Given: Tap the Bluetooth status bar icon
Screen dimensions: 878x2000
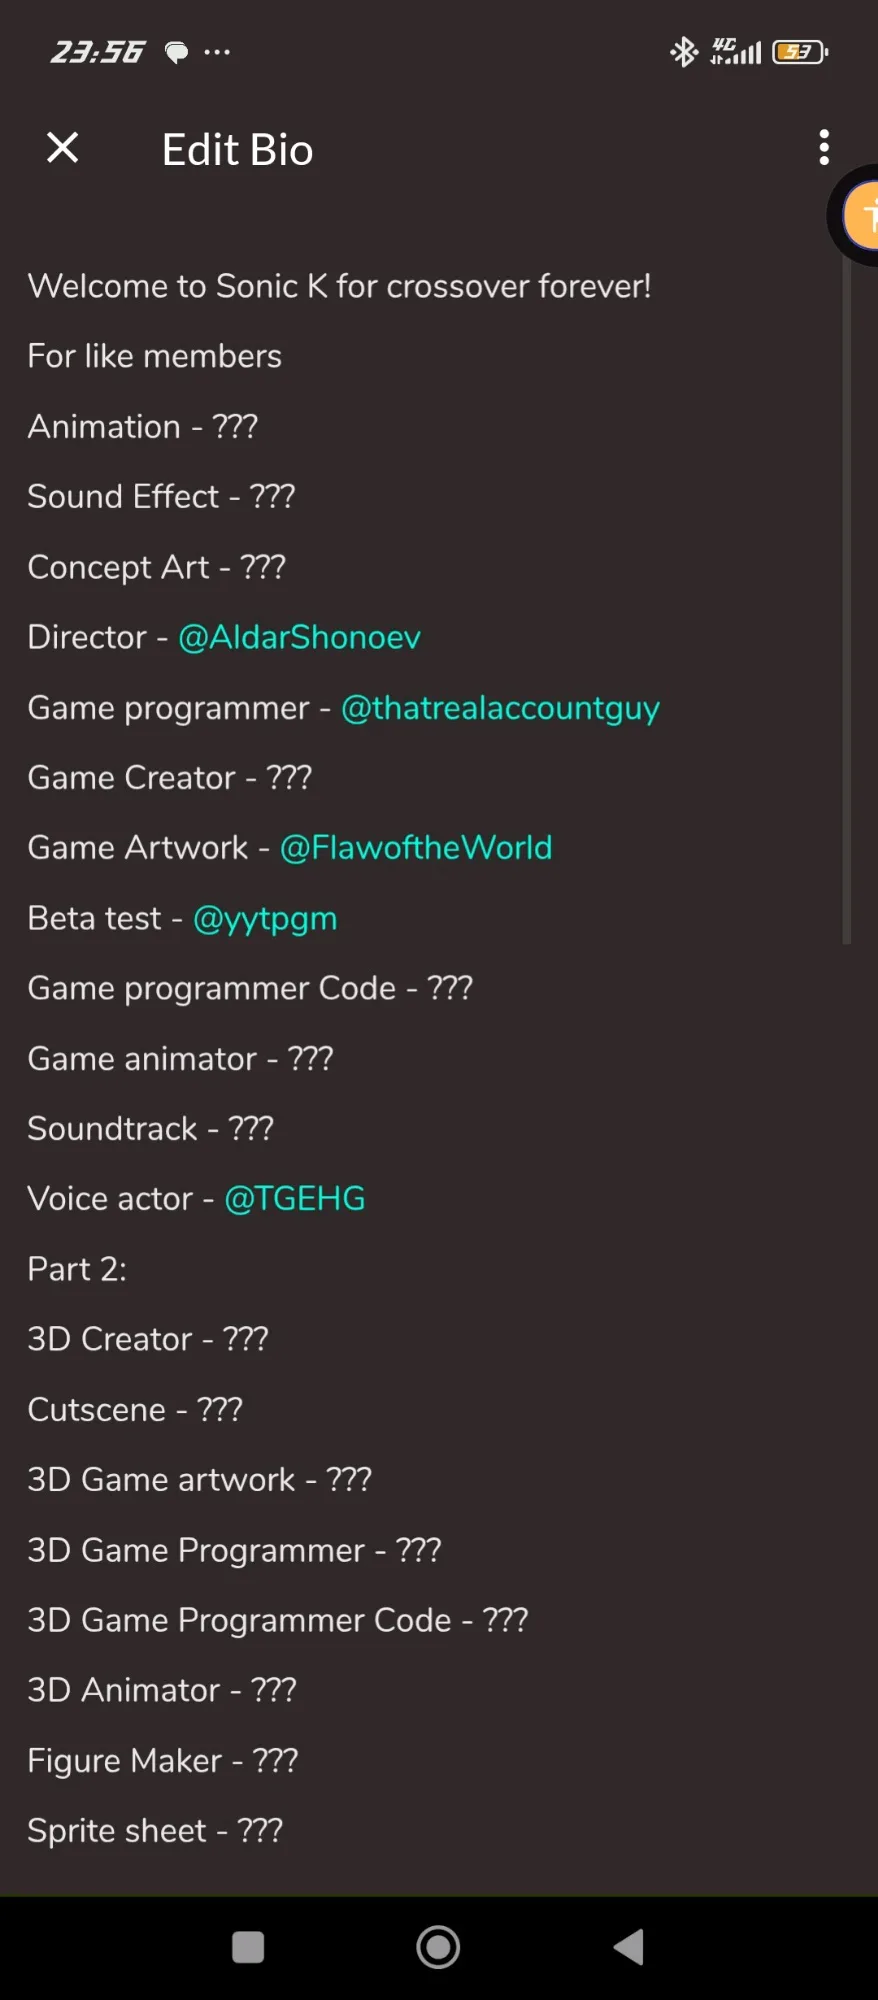Looking at the screenshot, I should (684, 51).
